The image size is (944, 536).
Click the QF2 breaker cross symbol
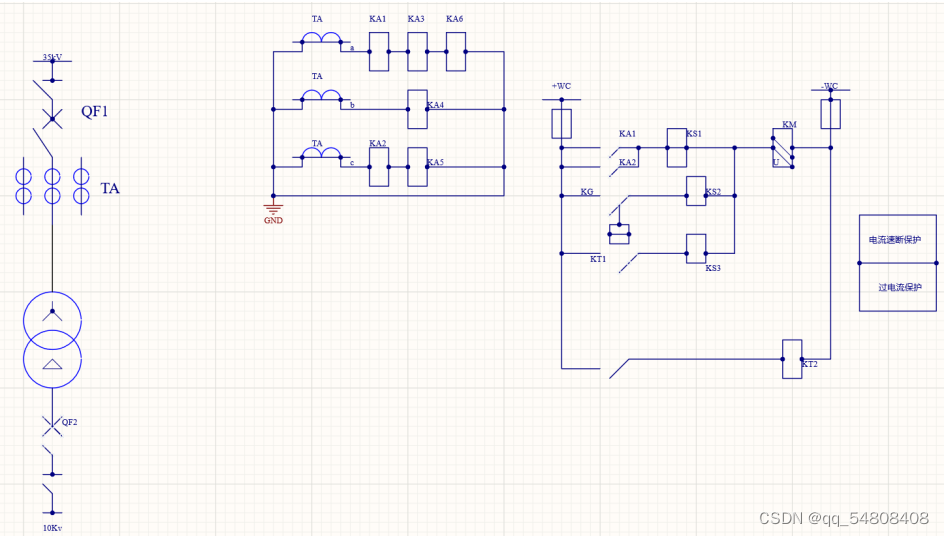tap(52, 426)
